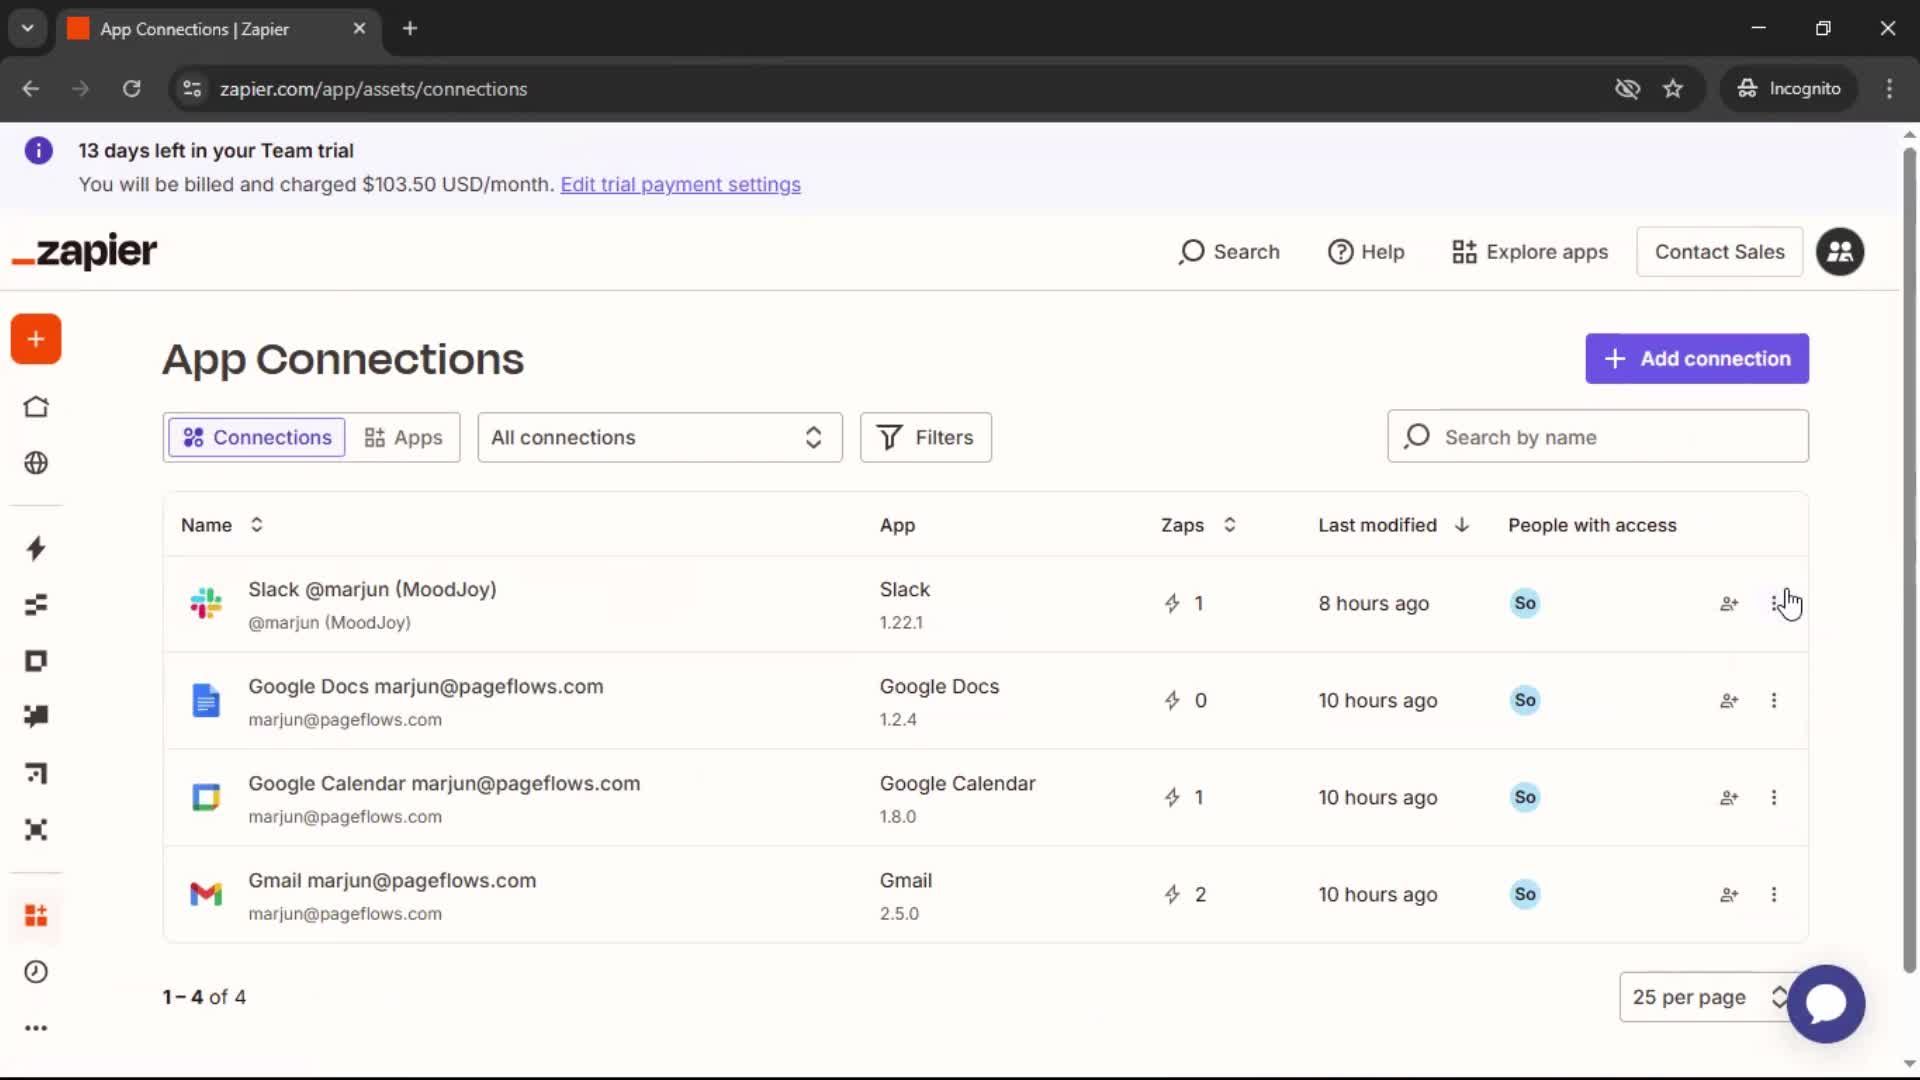Open Canvas icon in the left sidebar
The height and width of the screenshot is (1080, 1920).
(36, 773)
